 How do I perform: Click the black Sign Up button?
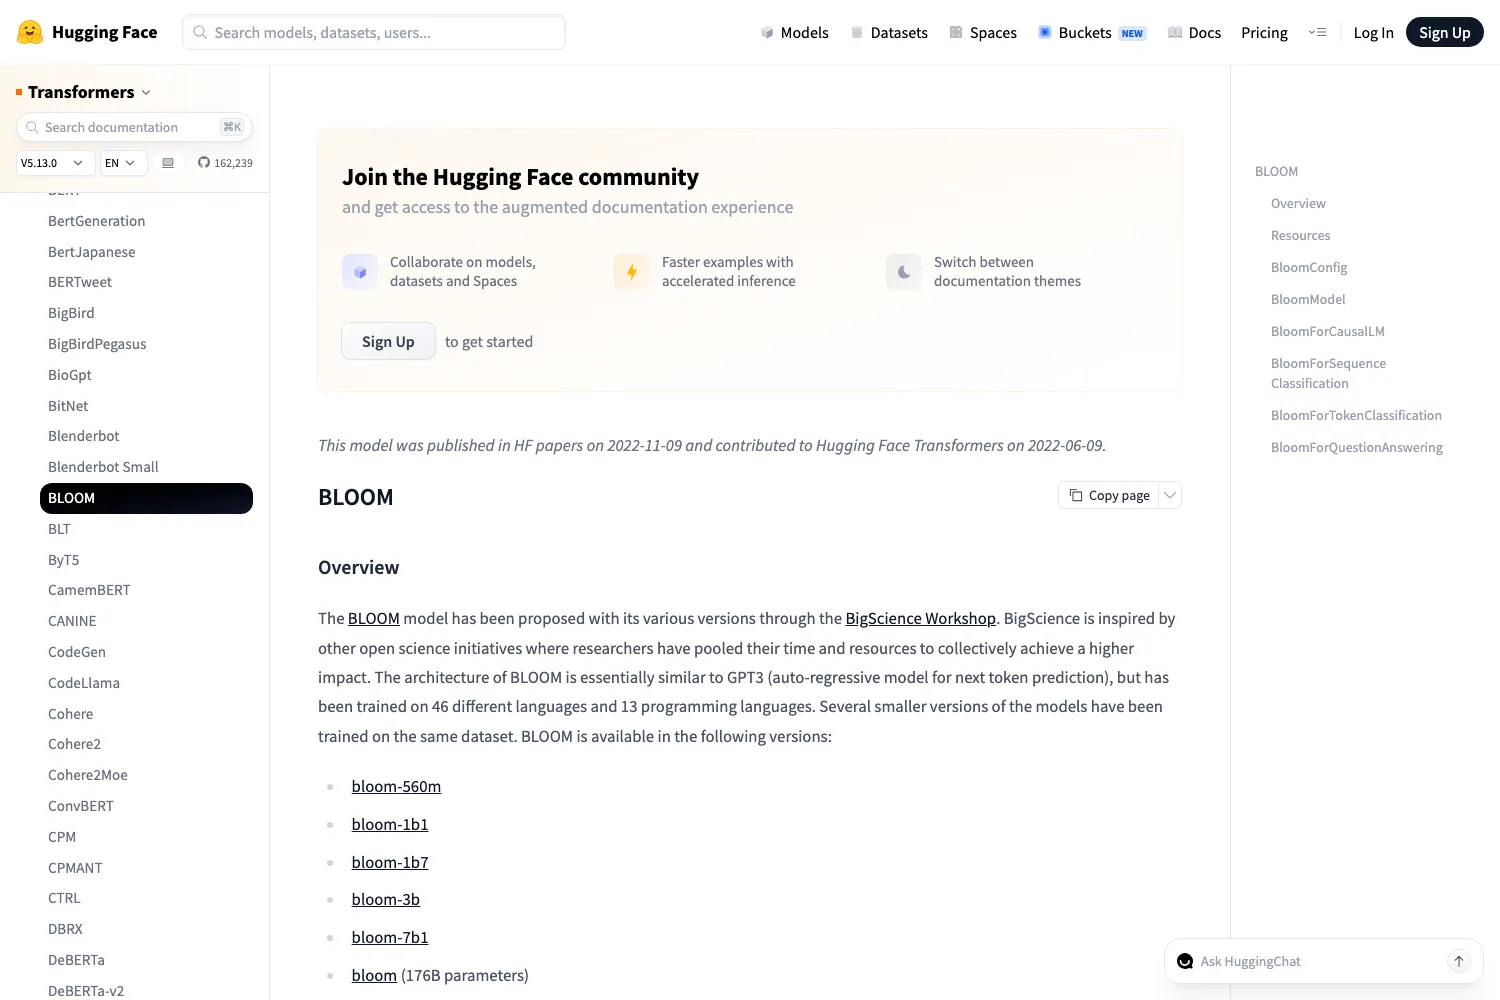[x=1444, y=32]
